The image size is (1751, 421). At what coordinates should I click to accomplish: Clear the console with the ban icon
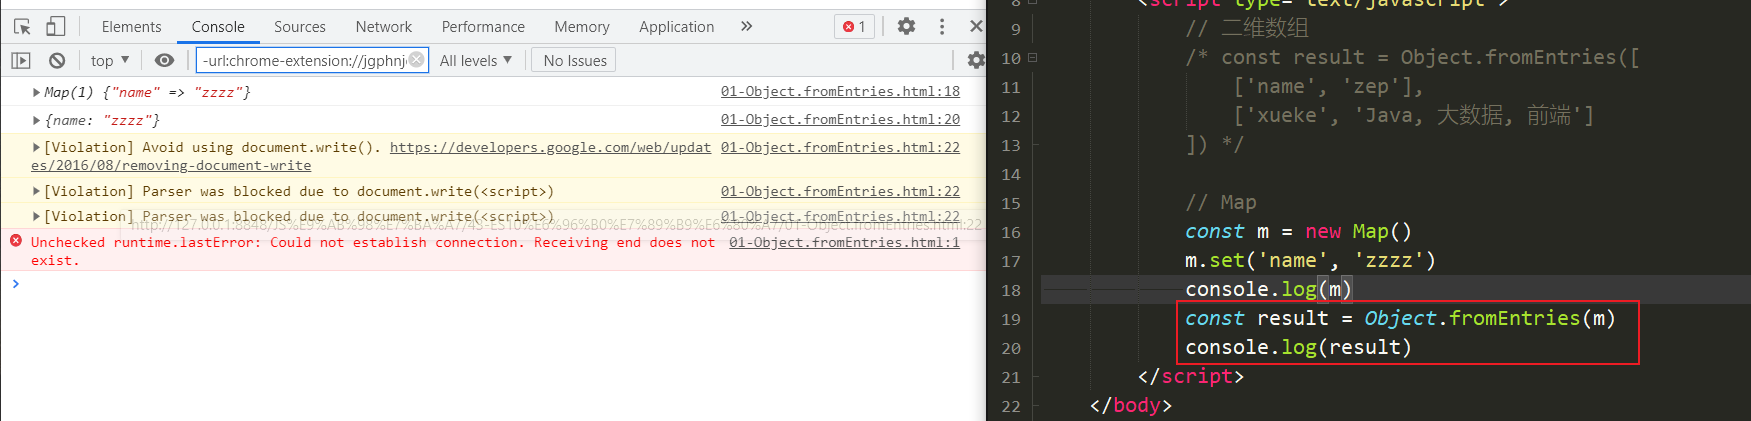[x=57, y=61]
